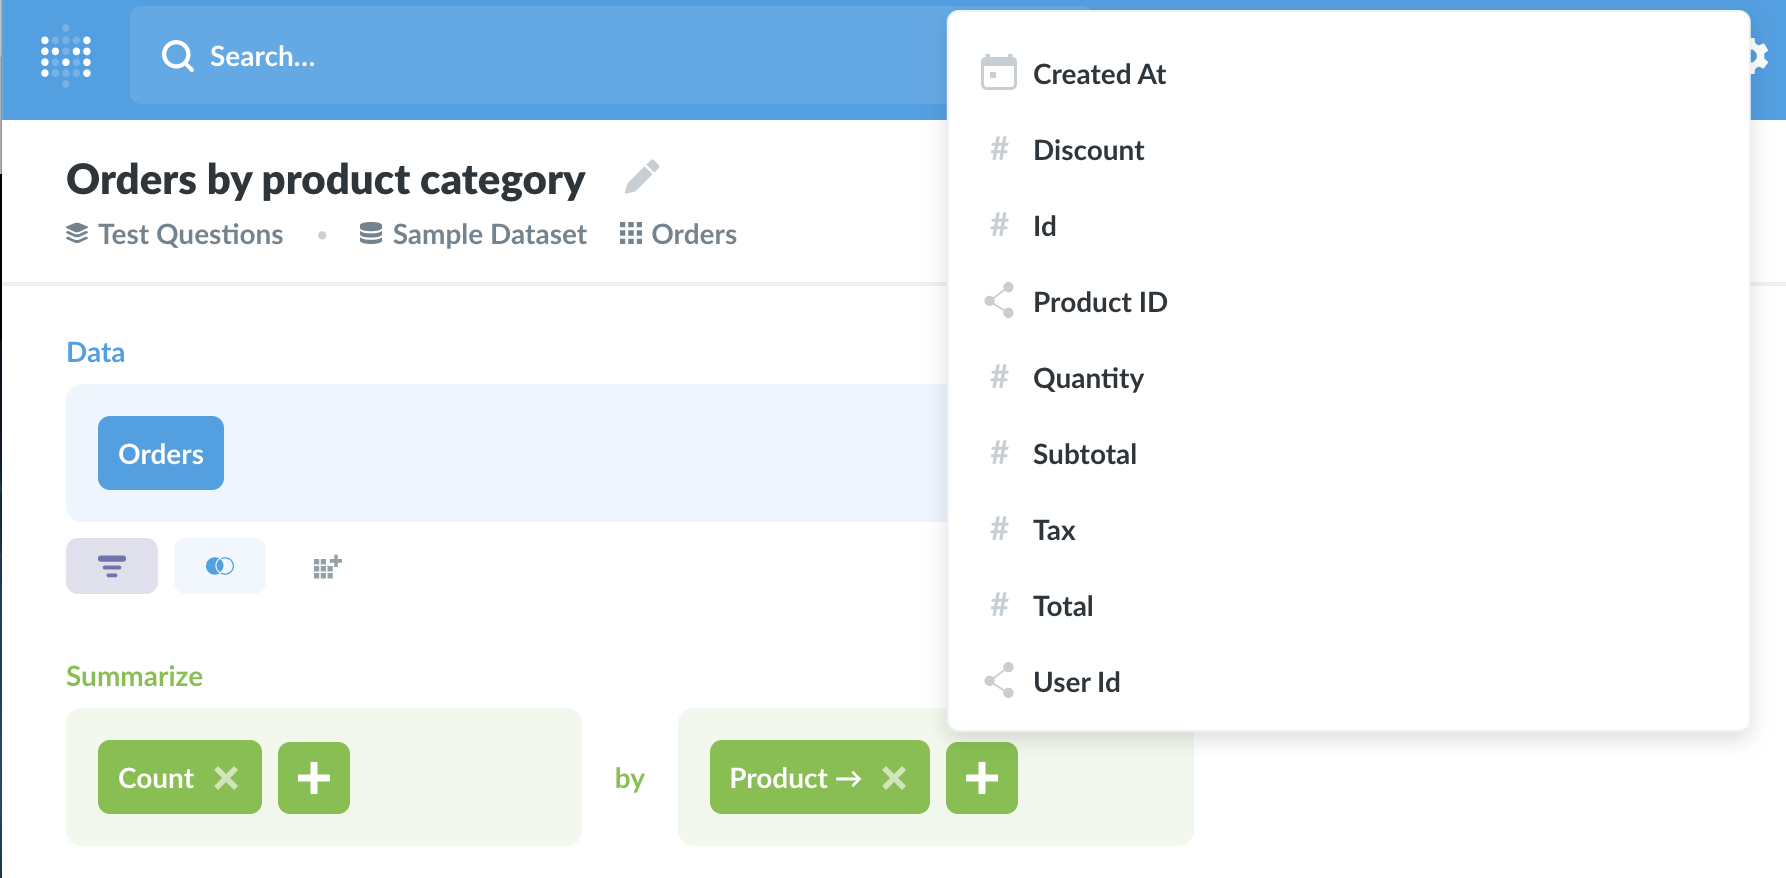The height and width of the screenshot is (878, 1786).
Task: Click the database icon before Sample Dataset
Action: (x=370, y=233)
